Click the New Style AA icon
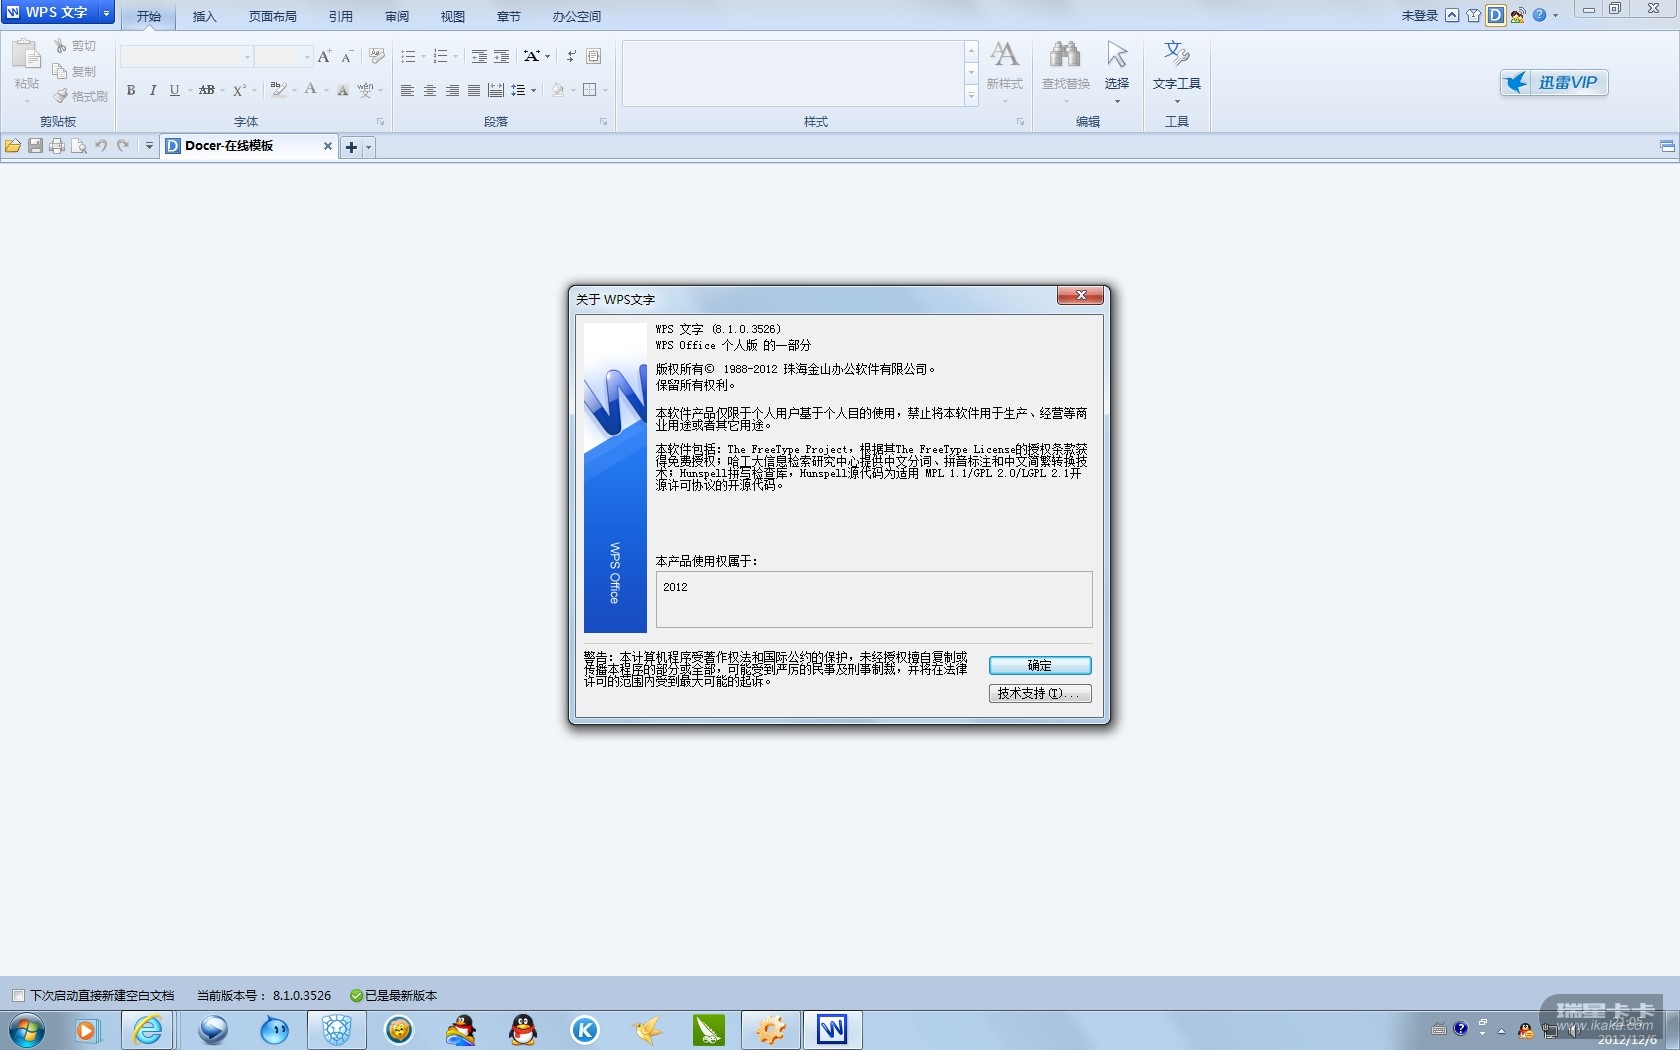This screenshot has height=1050, width=1680. tap(1005, 54)
